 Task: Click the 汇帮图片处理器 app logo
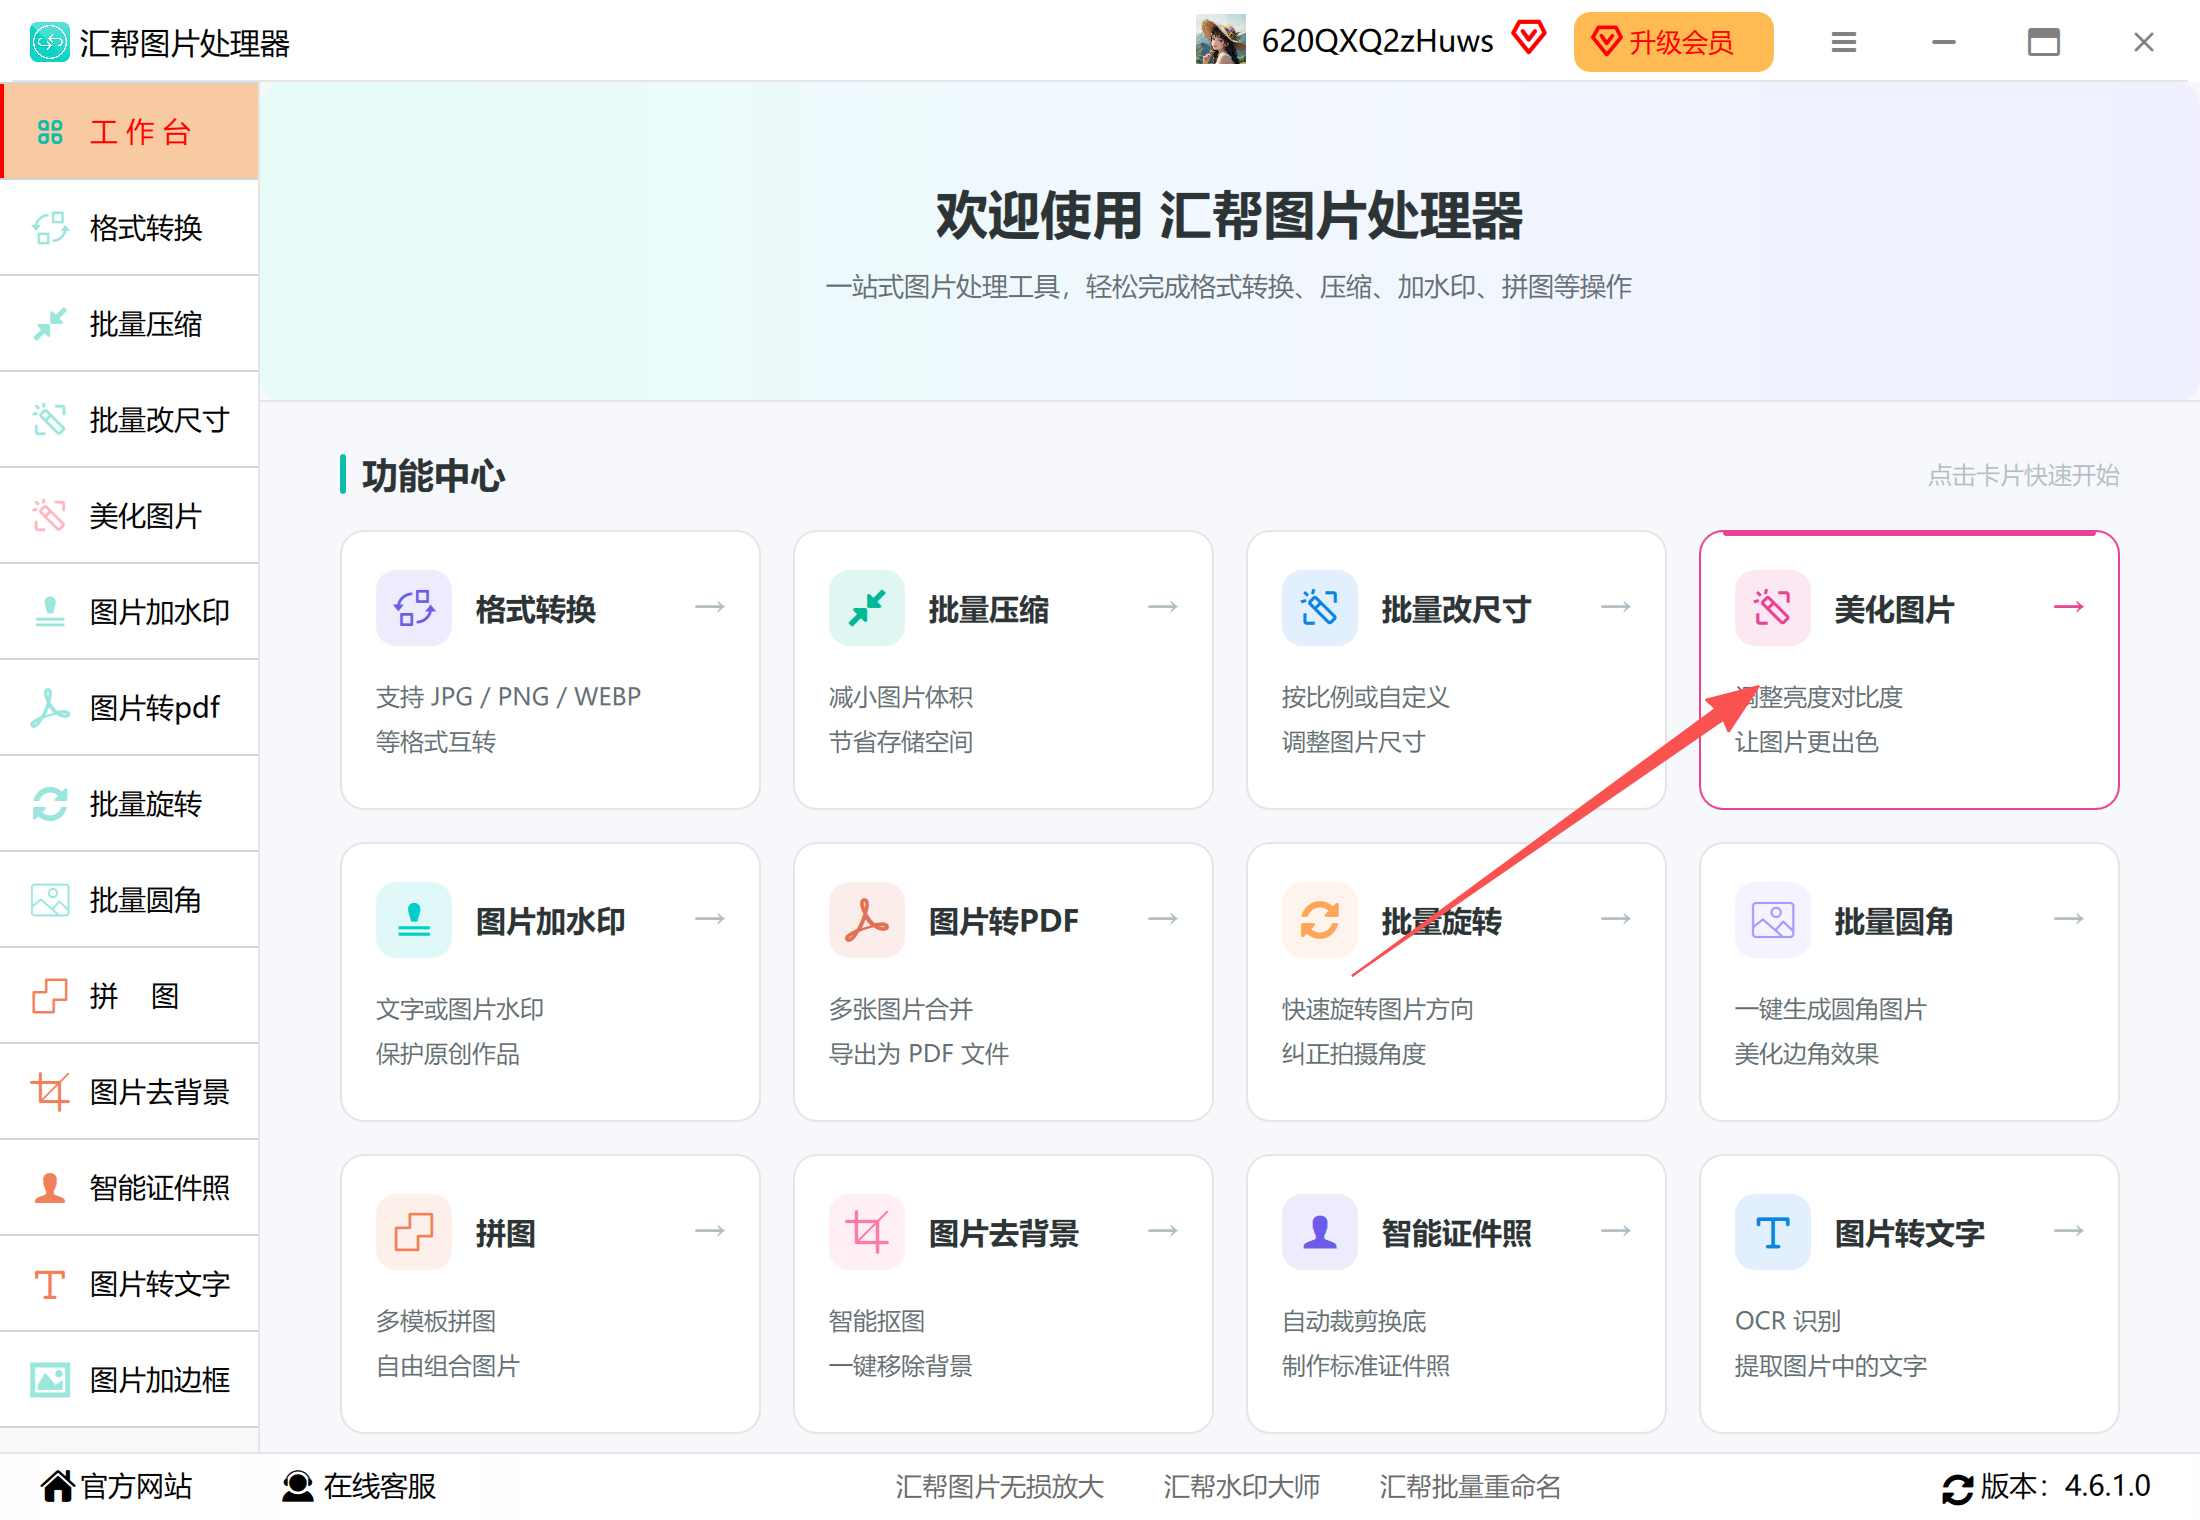tap(49, 42)
